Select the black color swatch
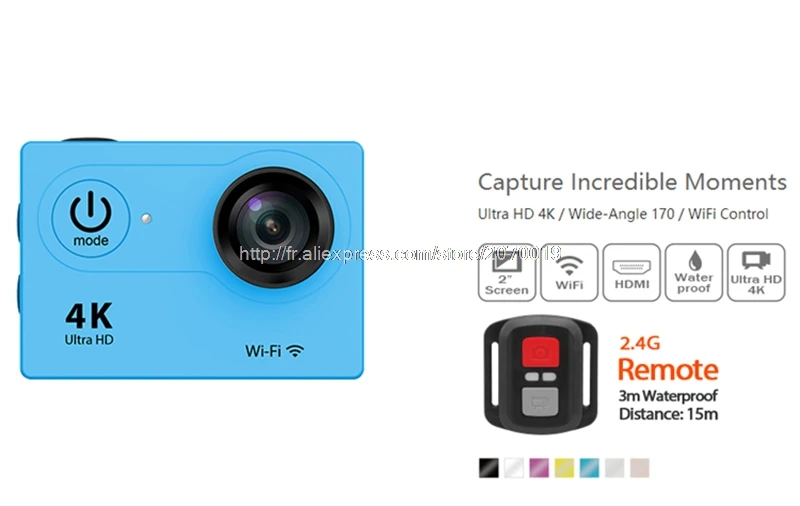The width and height of the screenshot is (800, 506). pos(489,468)
